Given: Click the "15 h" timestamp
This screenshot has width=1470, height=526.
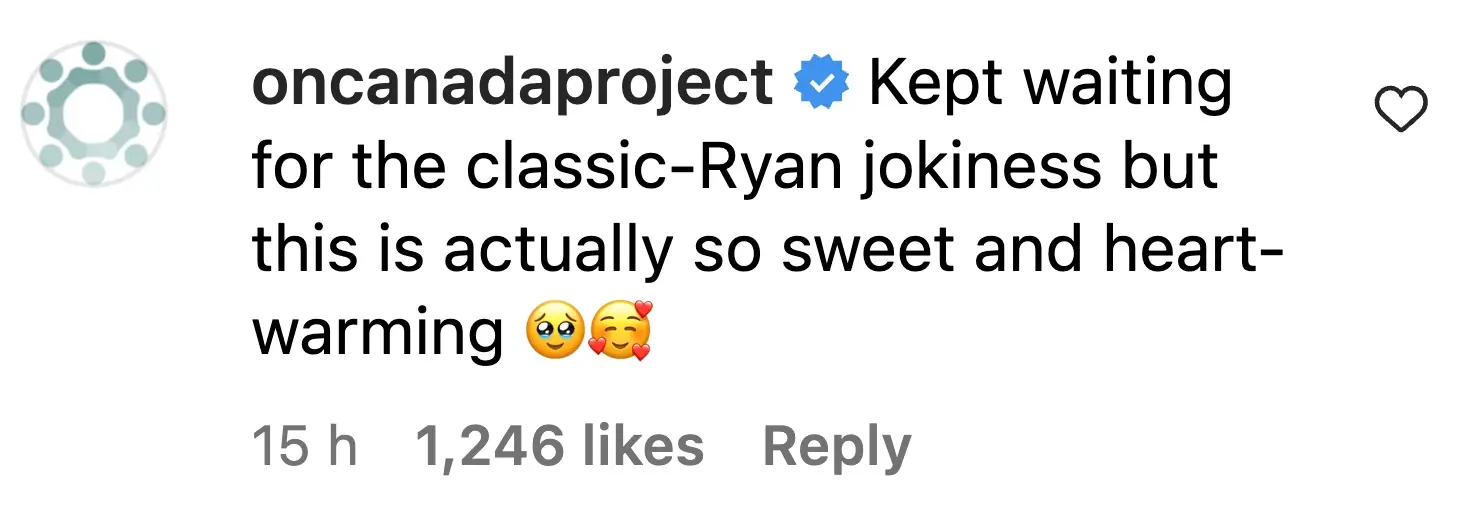Looking at the screenshot, I should click(x=305, y=447).
